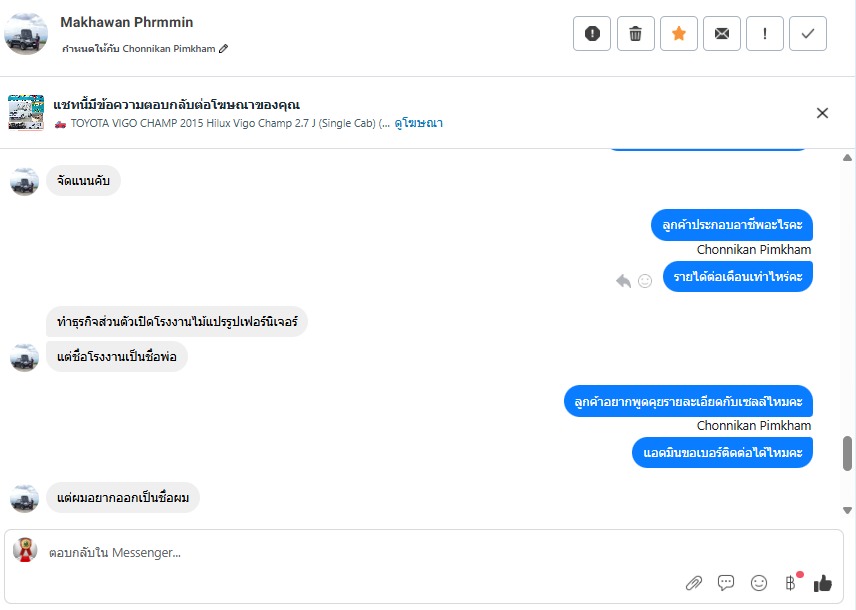Image resolution: width=856 pixels, height=610 pixels.
Task: Open the ดูโฆษณา ad link
Action: click(x=418, y=123)
